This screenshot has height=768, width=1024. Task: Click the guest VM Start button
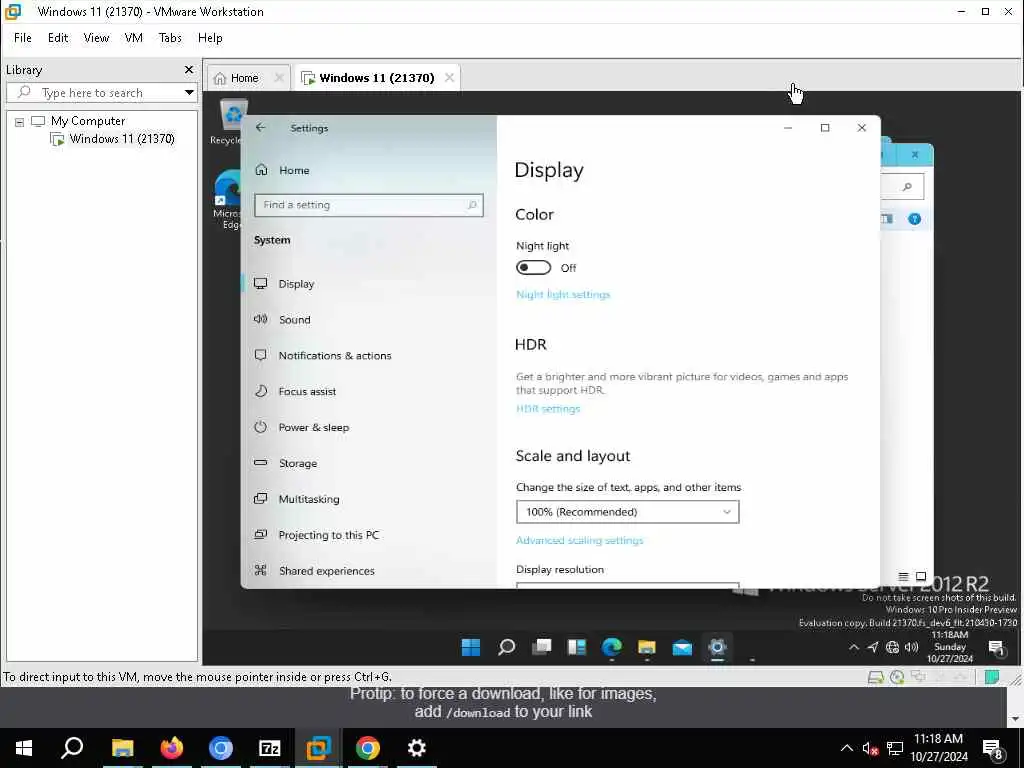[x=471, y=647]
